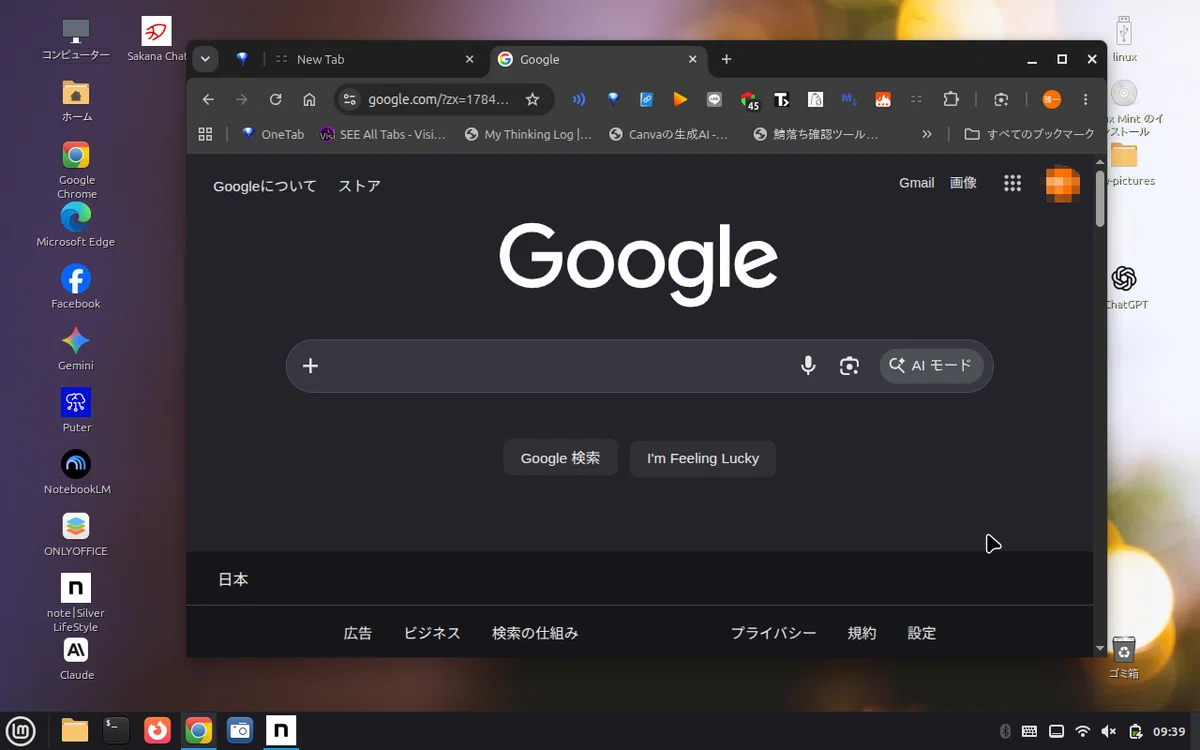The height and width of the screenshot is (750, 1200).
Task: Open ビジネス footer link
Action: pos(432,633)
